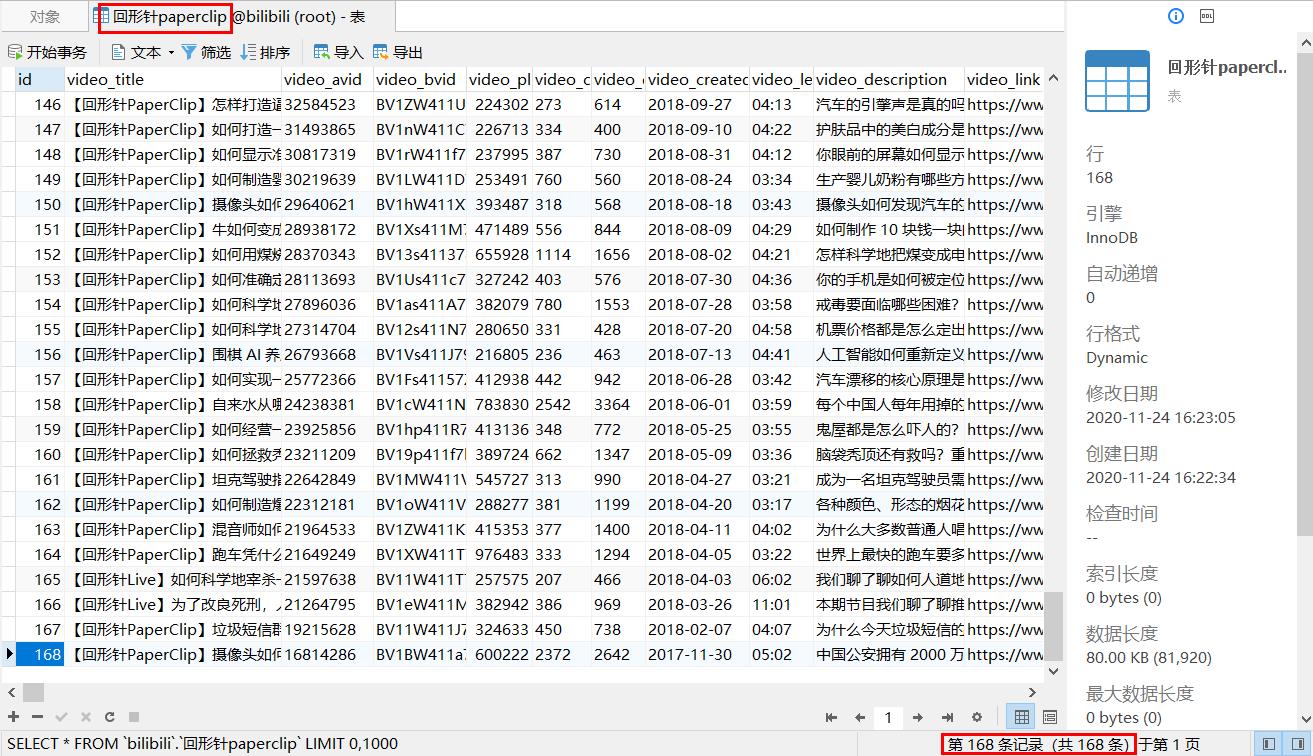This screenshot has height=756, width=1313.
Task: Switch to grid view
Action: click(x=1021, y=717)
